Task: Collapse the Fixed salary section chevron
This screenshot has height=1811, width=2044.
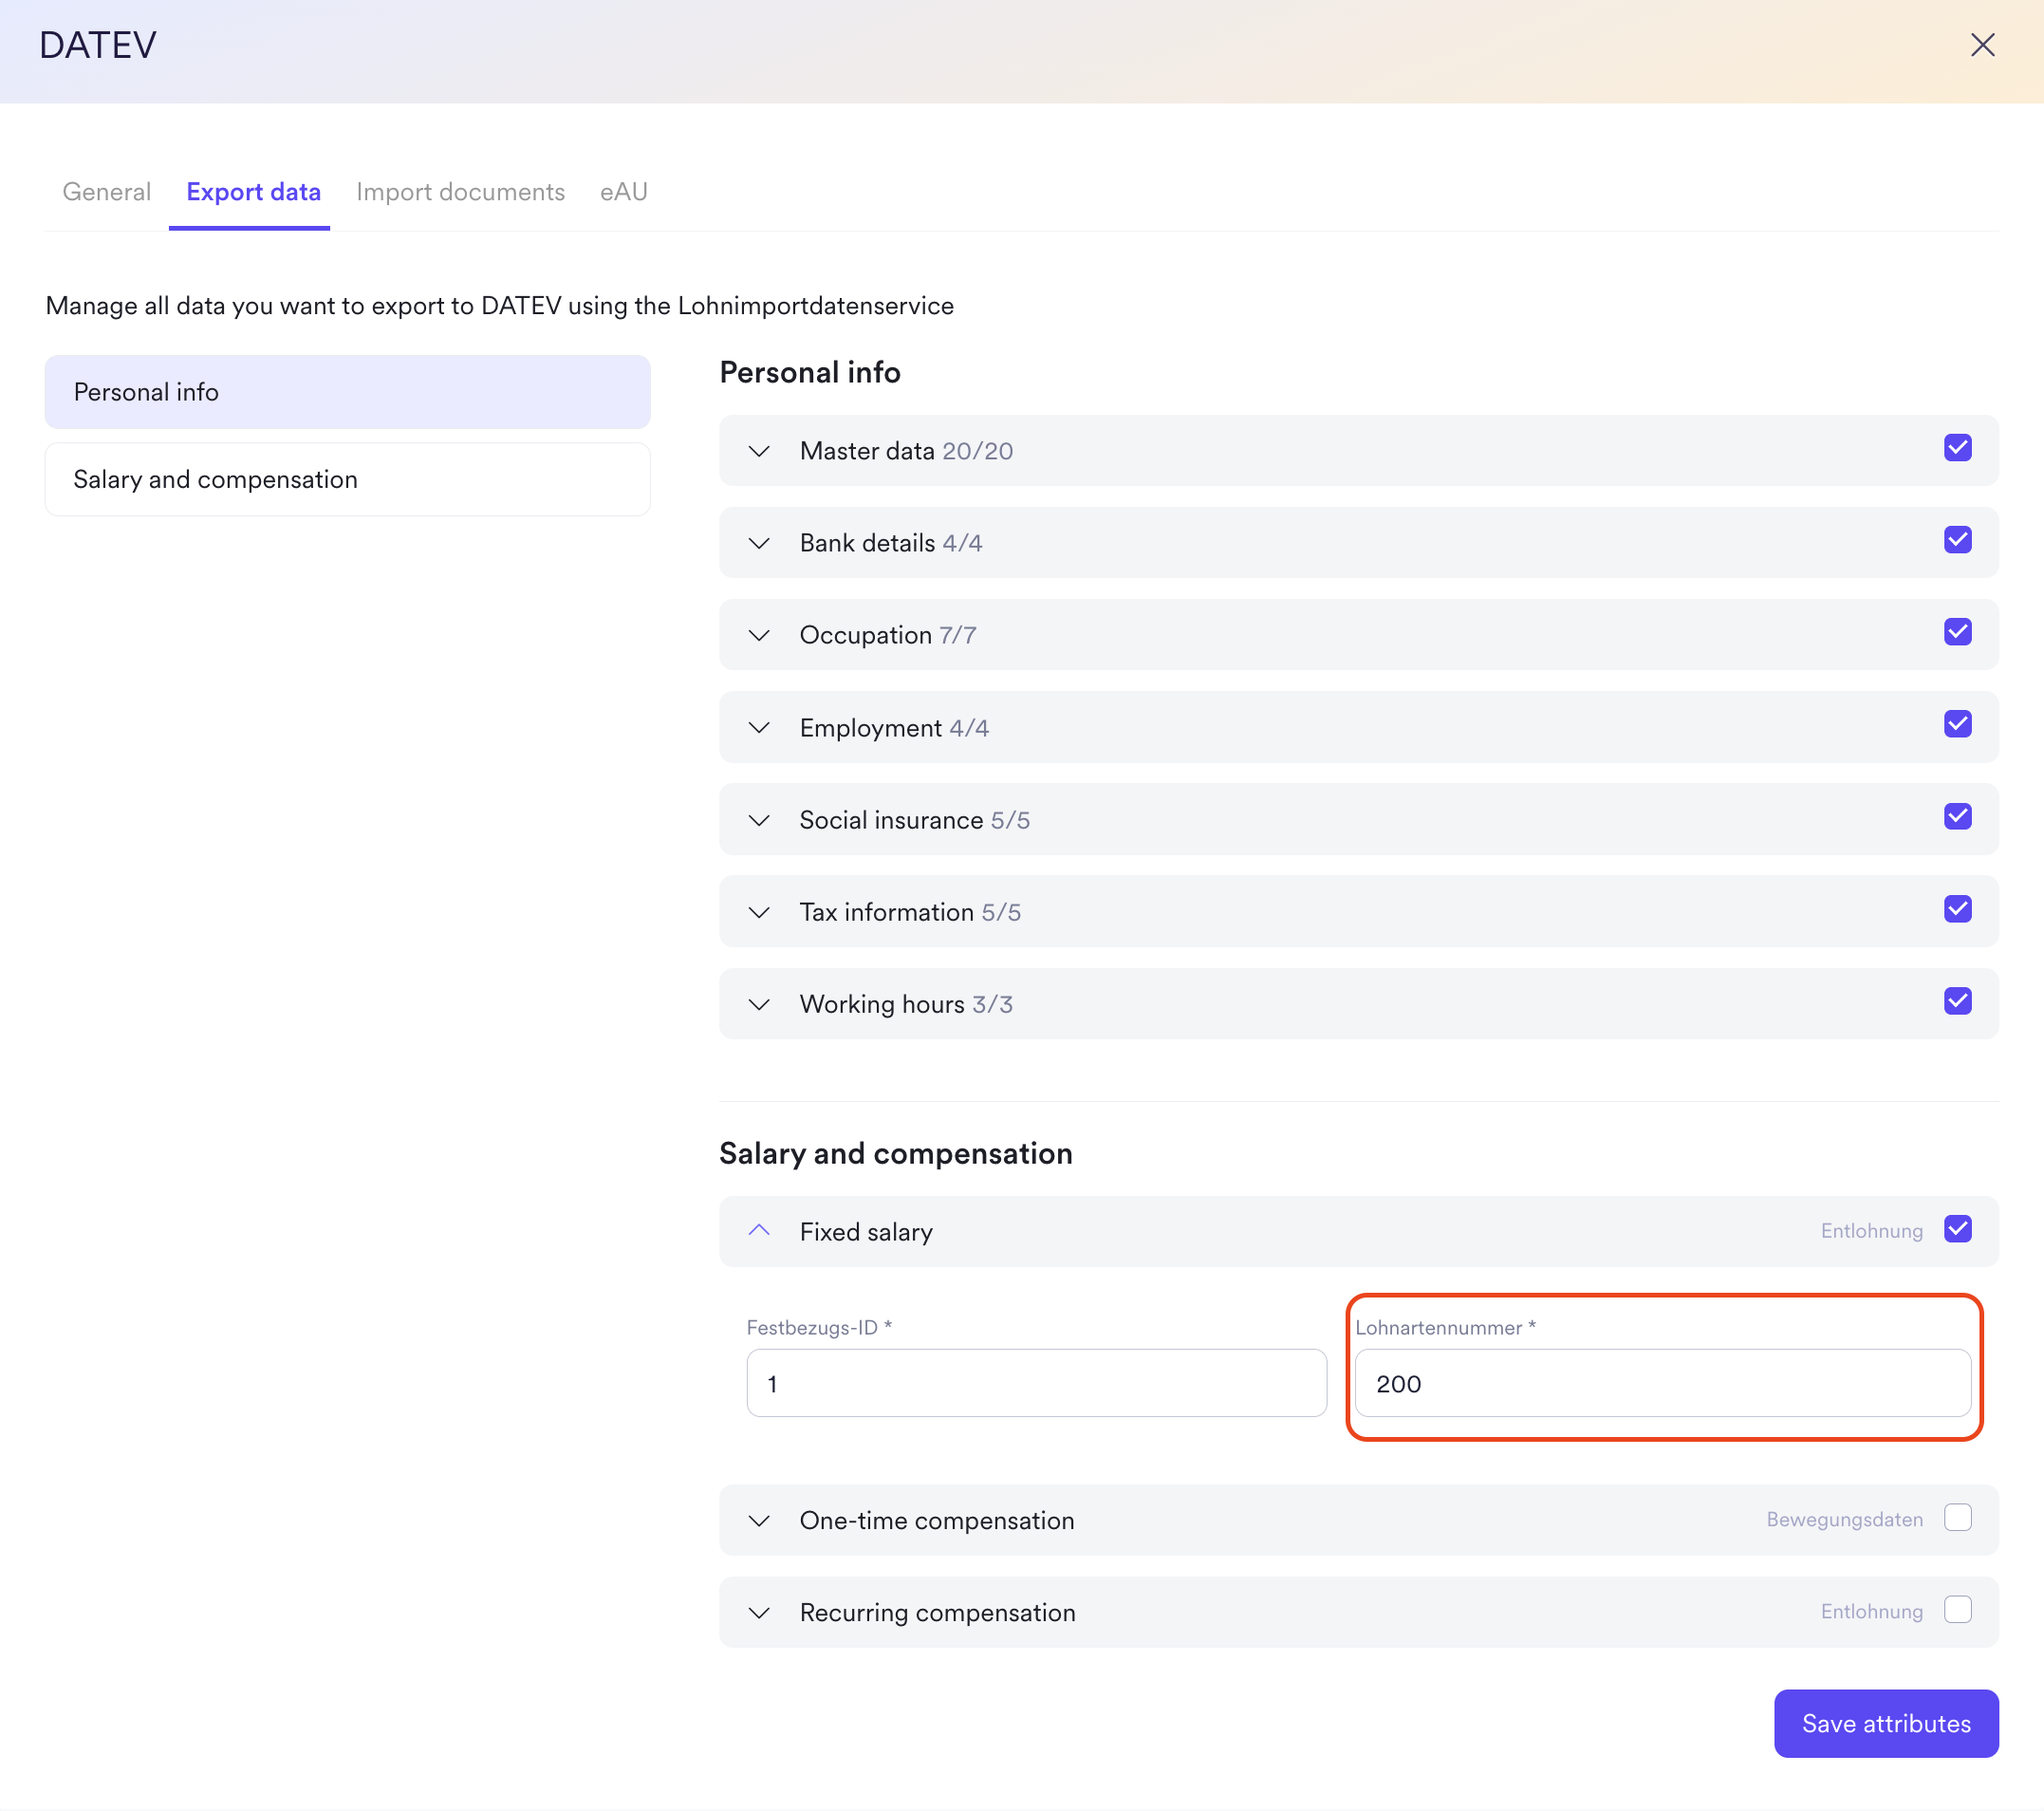Action: pos(759,1231)
